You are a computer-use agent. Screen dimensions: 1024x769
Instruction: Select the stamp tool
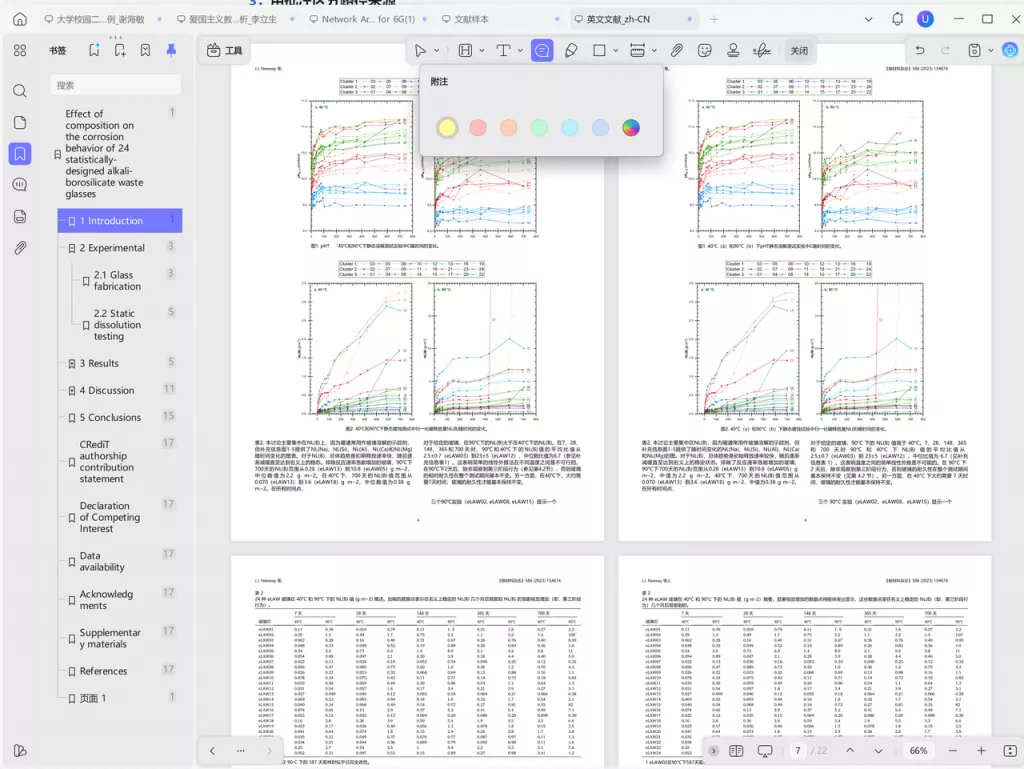pyautogui.click(x=733, y=50)
